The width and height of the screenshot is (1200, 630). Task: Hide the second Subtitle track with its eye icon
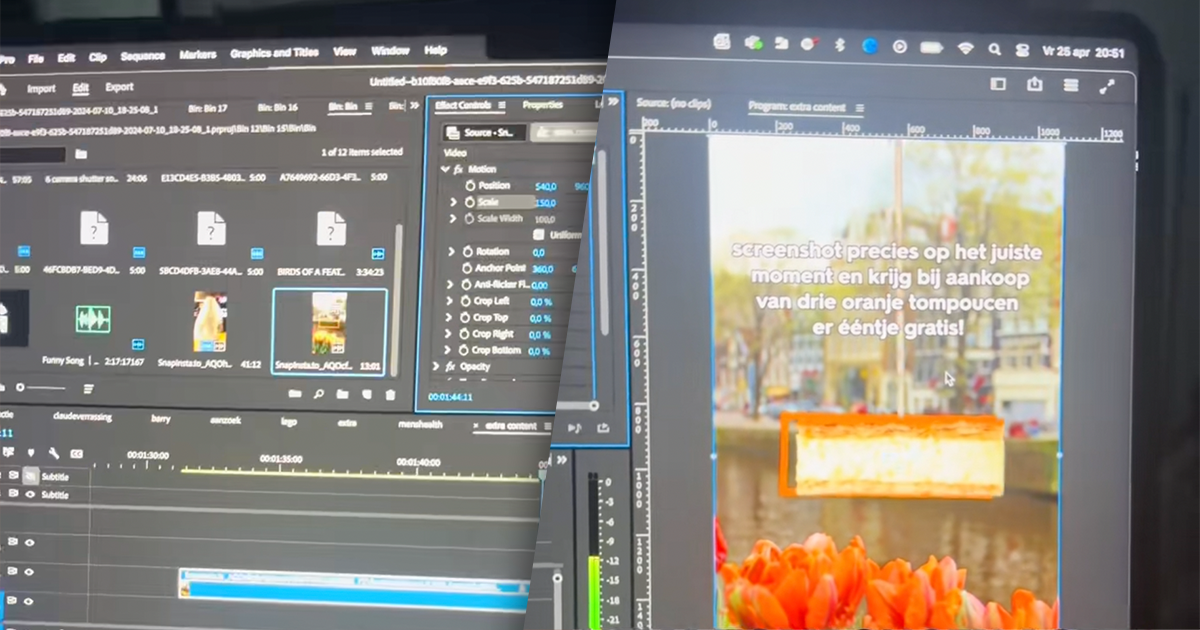(30, 495)
